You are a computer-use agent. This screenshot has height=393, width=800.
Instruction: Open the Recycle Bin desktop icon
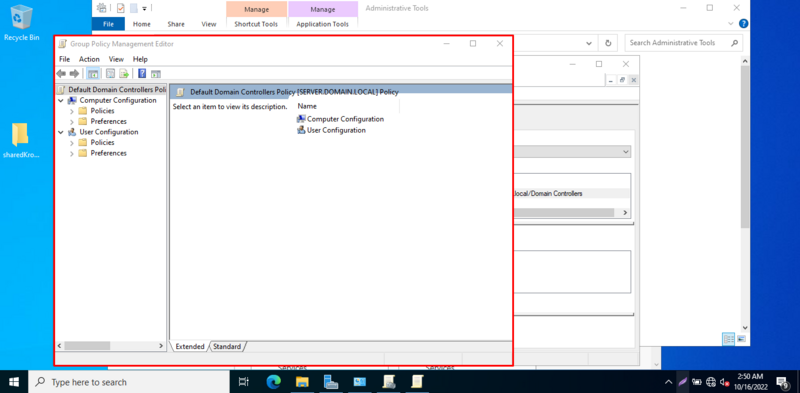[x=21, y=23]
